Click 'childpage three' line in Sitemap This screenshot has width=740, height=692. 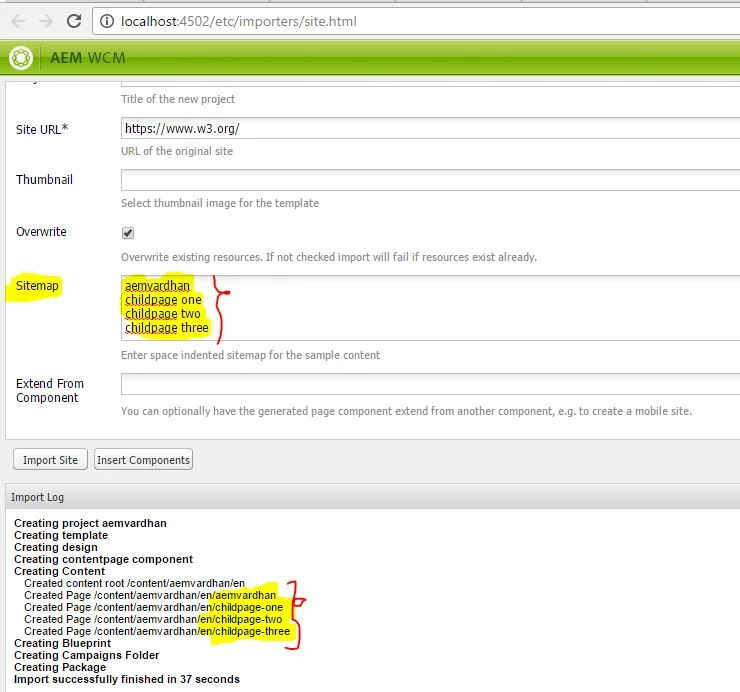coord(167,328)
